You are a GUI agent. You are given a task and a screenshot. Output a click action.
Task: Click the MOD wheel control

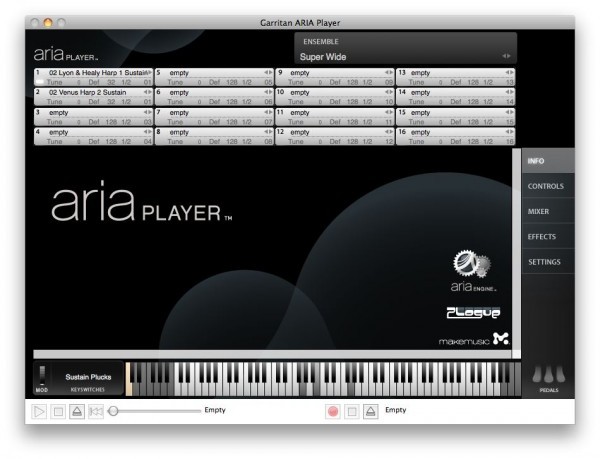click(x=42, y=376)
